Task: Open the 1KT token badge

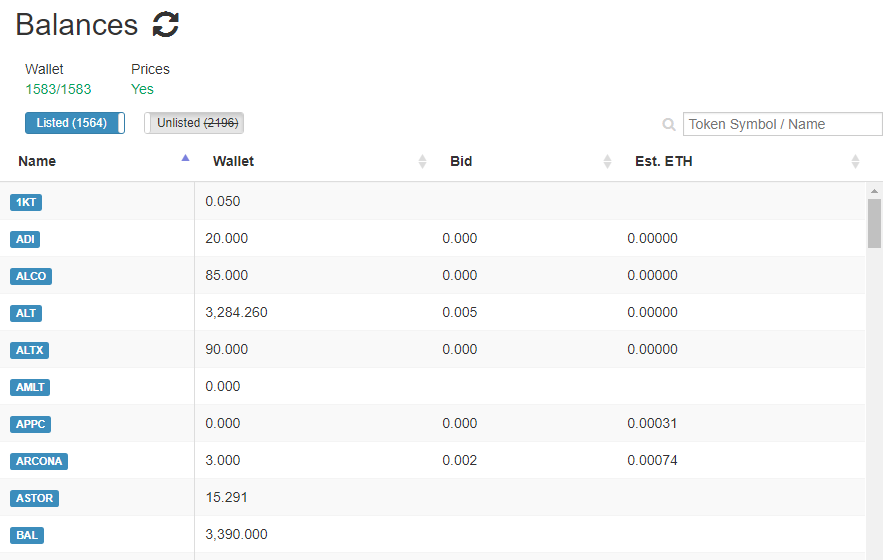Action: [26, 202]
